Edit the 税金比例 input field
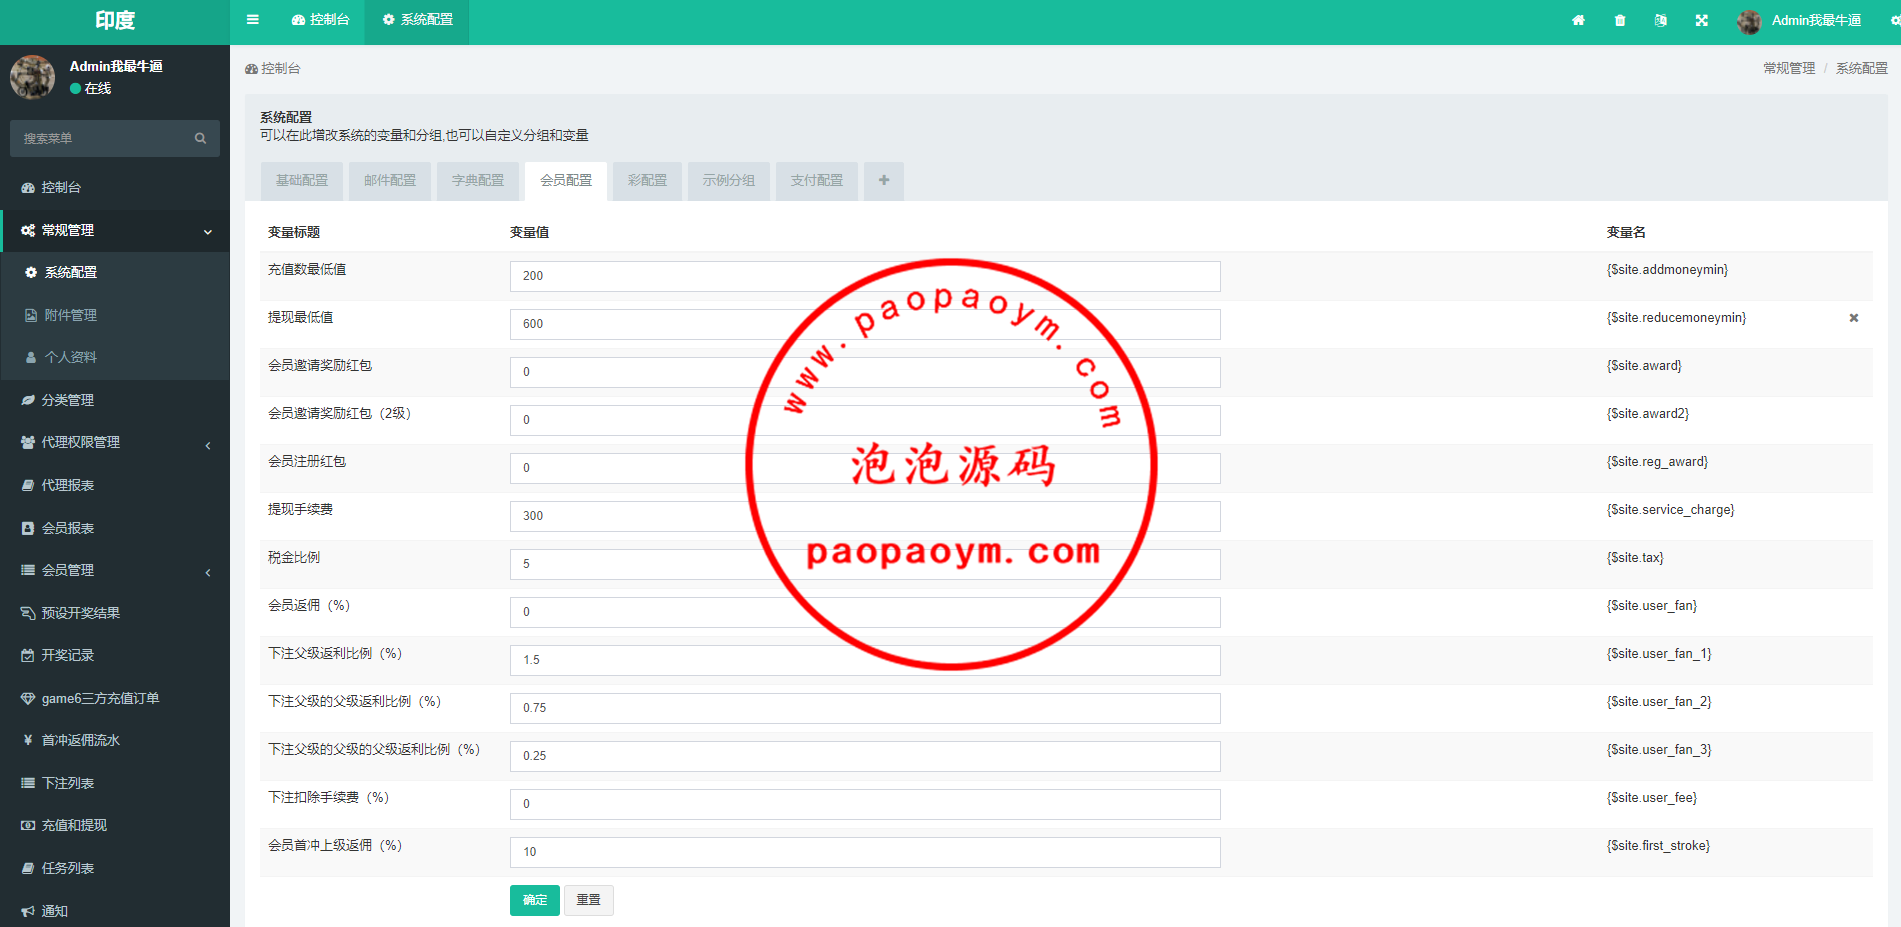This screenshot has height=927, width=1901. pos(865,564)
